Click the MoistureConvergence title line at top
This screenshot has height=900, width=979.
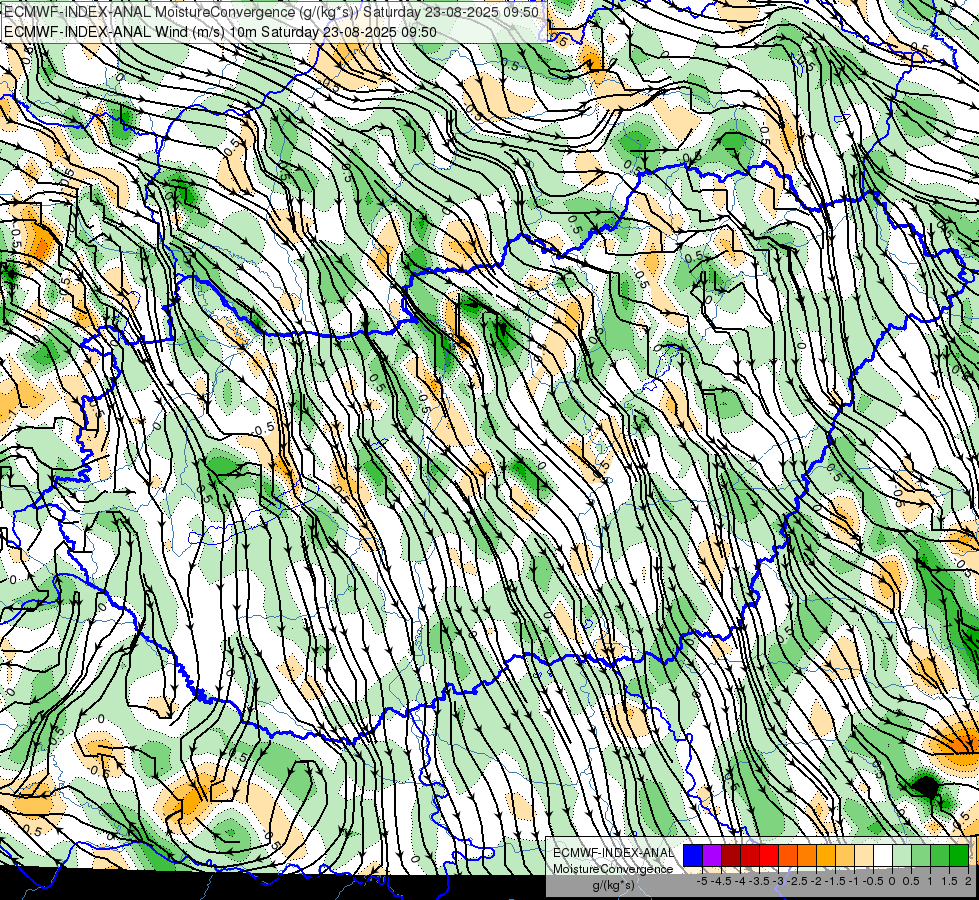point(271,12)
